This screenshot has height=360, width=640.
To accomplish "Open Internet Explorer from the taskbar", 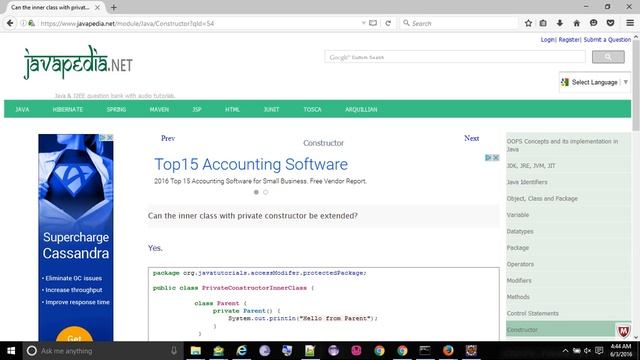I will point(242,351).
